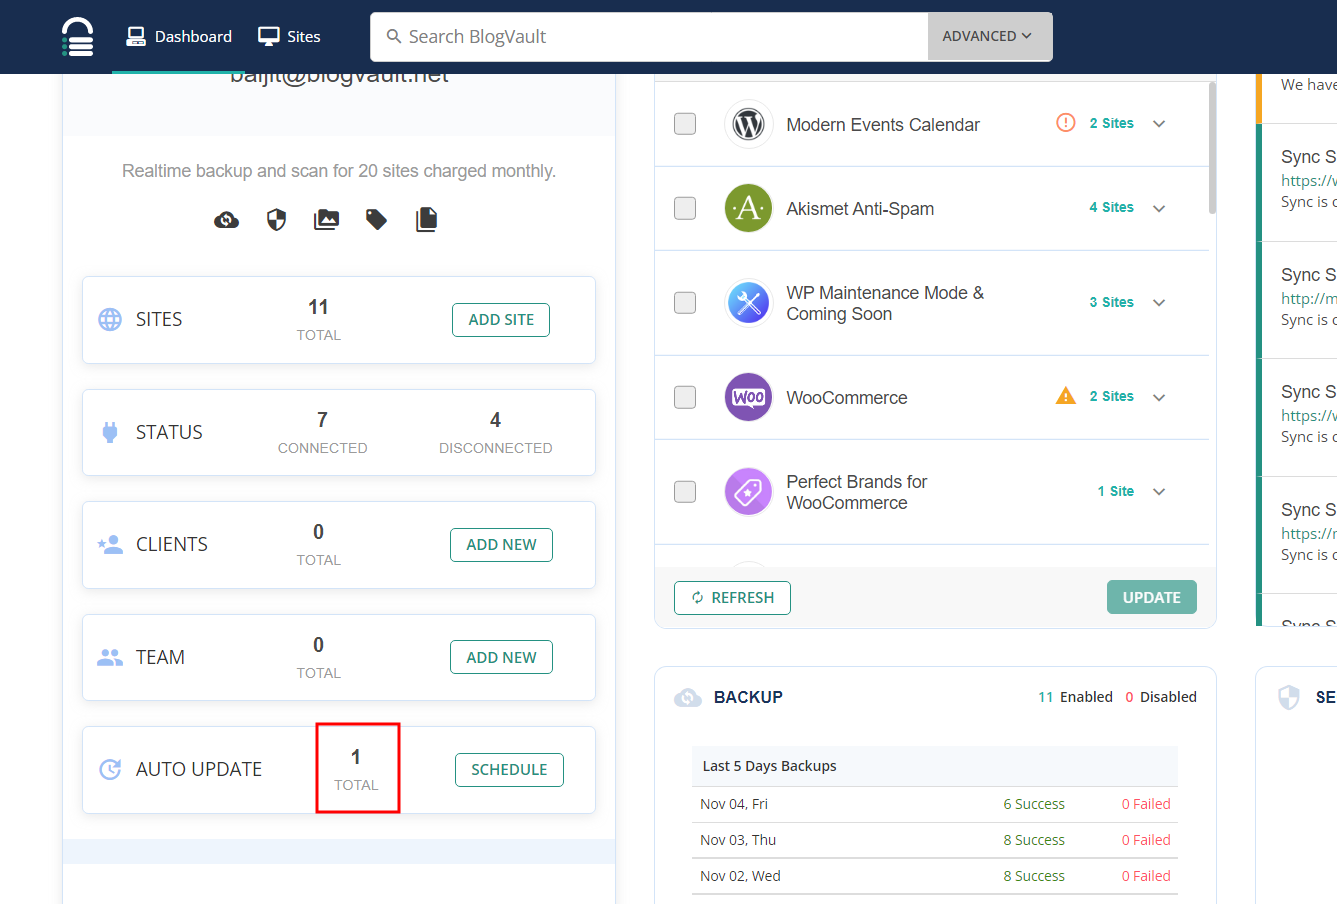Viewport: 1337px width, 904px height.
Task: Open the ADVANCED search dropdown
Action: click(989, 37)
